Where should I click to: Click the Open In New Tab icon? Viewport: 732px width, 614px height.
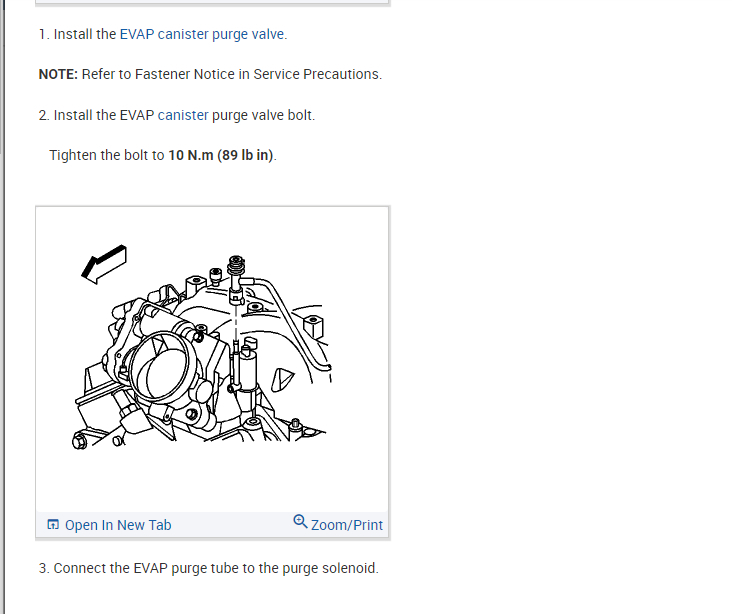[x=53, y=524]
